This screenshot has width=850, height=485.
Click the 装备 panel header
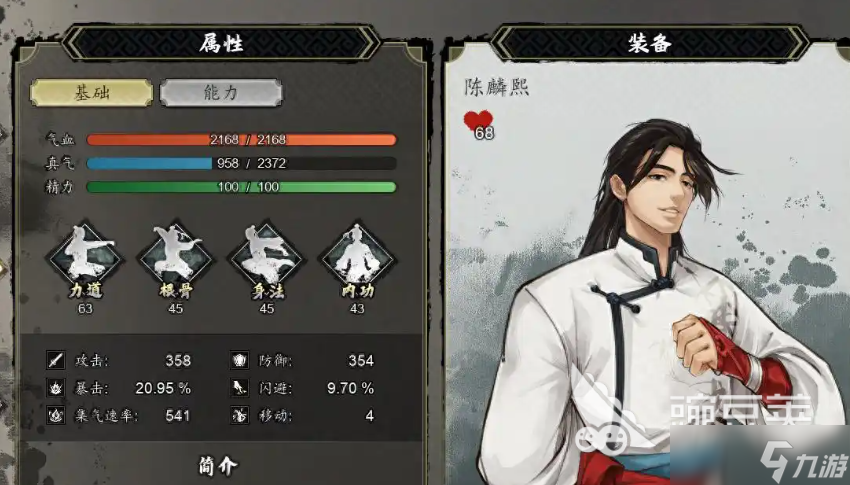tap(650, 43)
